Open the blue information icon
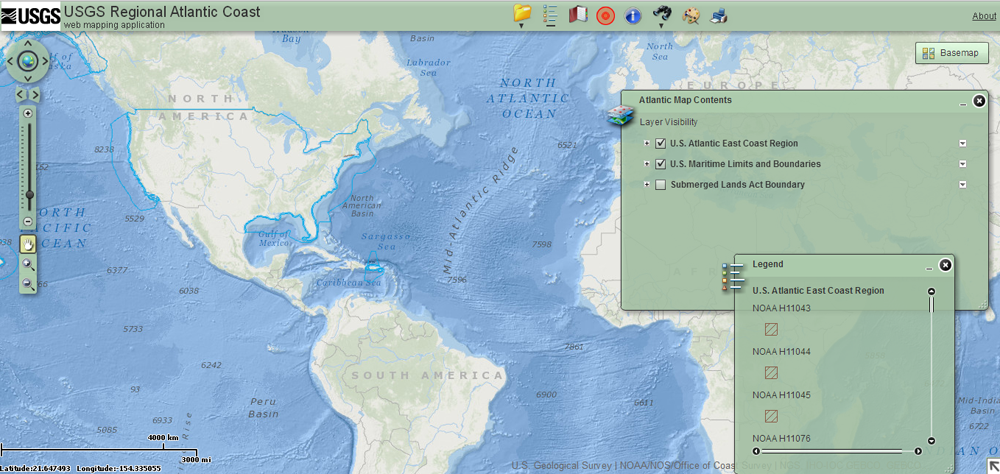 coord(633,17)
